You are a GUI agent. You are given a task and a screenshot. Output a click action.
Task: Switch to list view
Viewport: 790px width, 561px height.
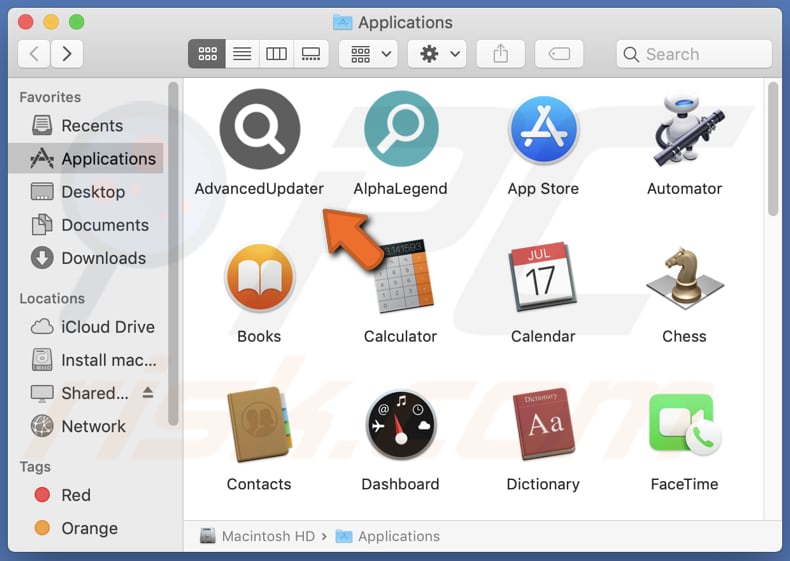(242, 54)
